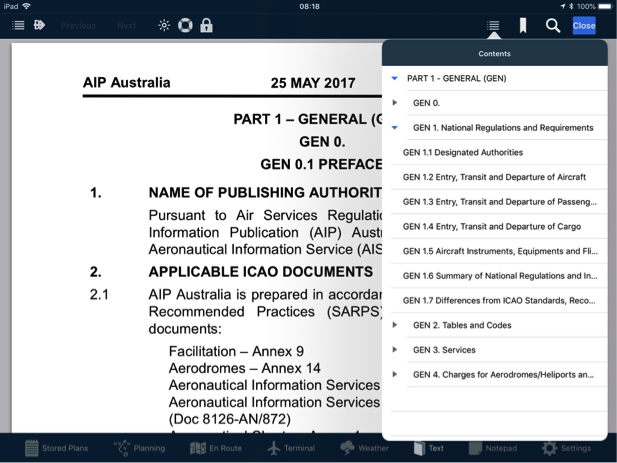Open the document list icon in top-left toolbar
The width and height of the screenshot is (617, 463).
[x=18, y=26]
